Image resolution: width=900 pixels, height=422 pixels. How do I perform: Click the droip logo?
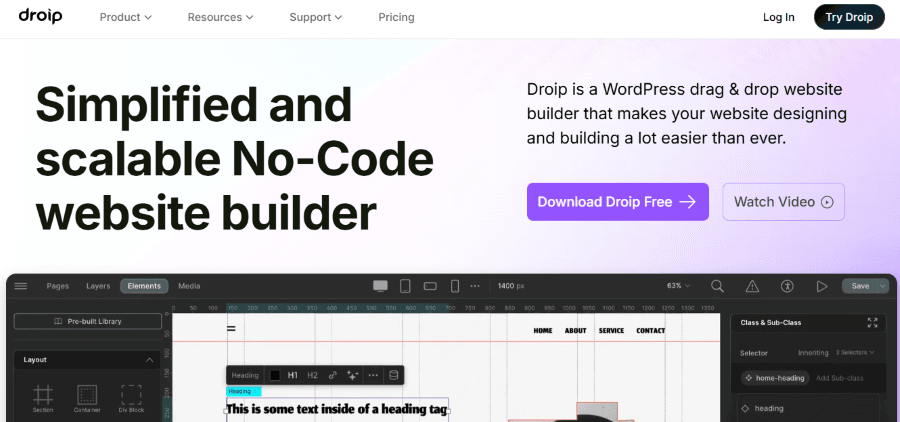click(x=40, y=16)
